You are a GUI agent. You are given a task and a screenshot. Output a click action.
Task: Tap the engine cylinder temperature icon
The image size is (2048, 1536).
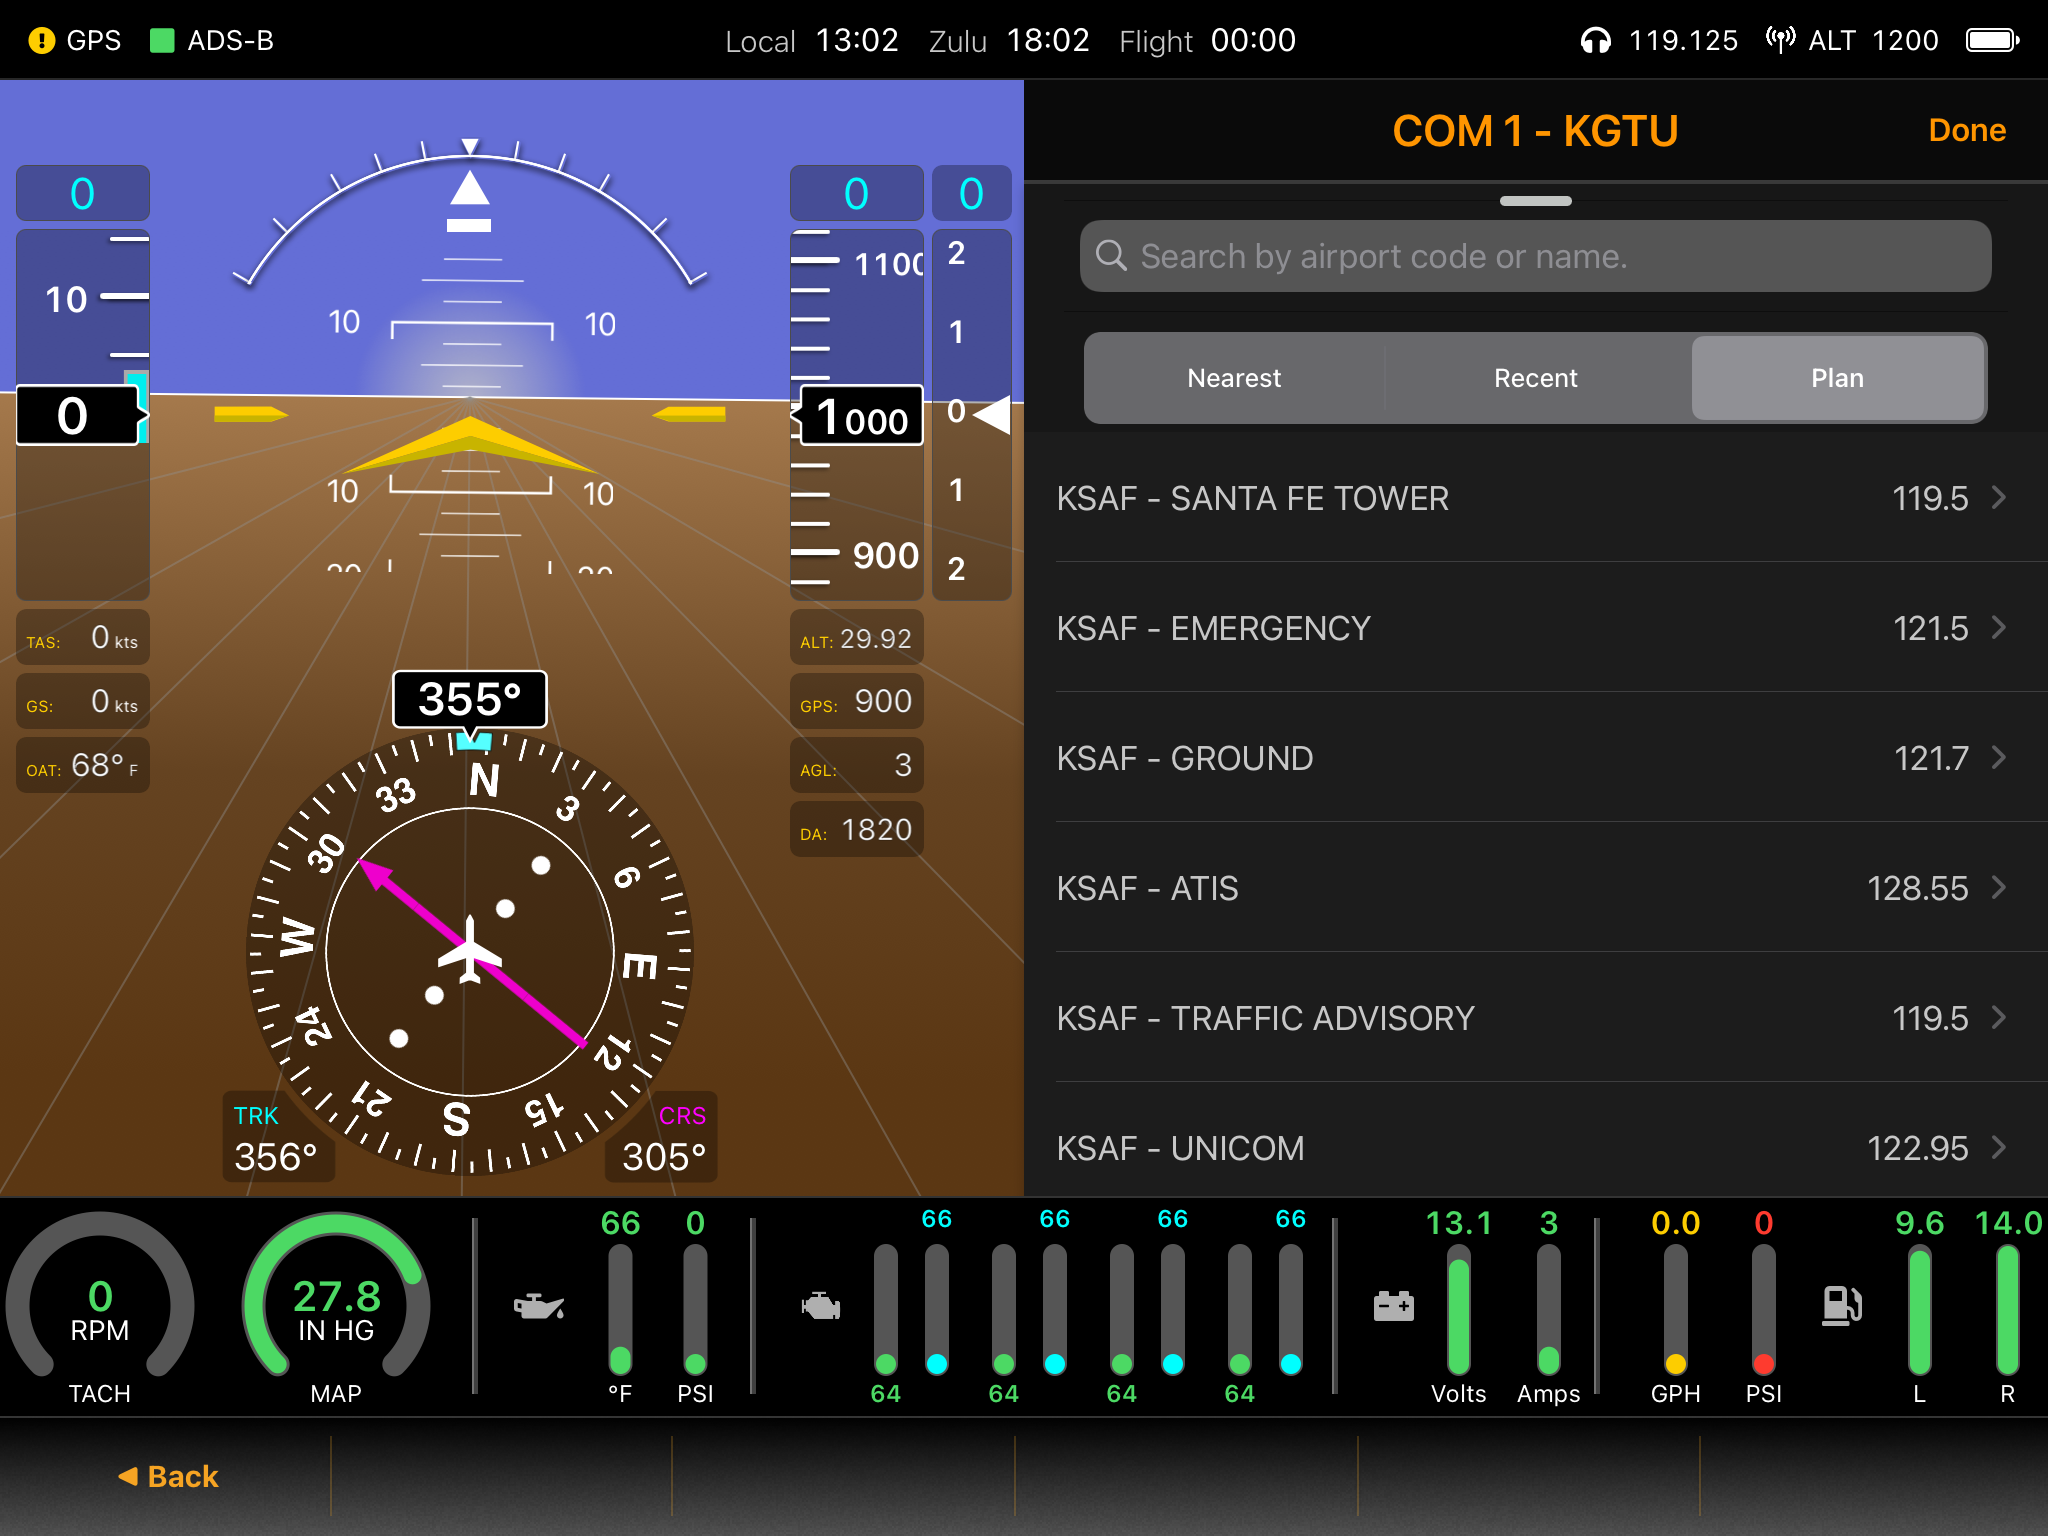pyautogui.click(x=820, y=1306)
